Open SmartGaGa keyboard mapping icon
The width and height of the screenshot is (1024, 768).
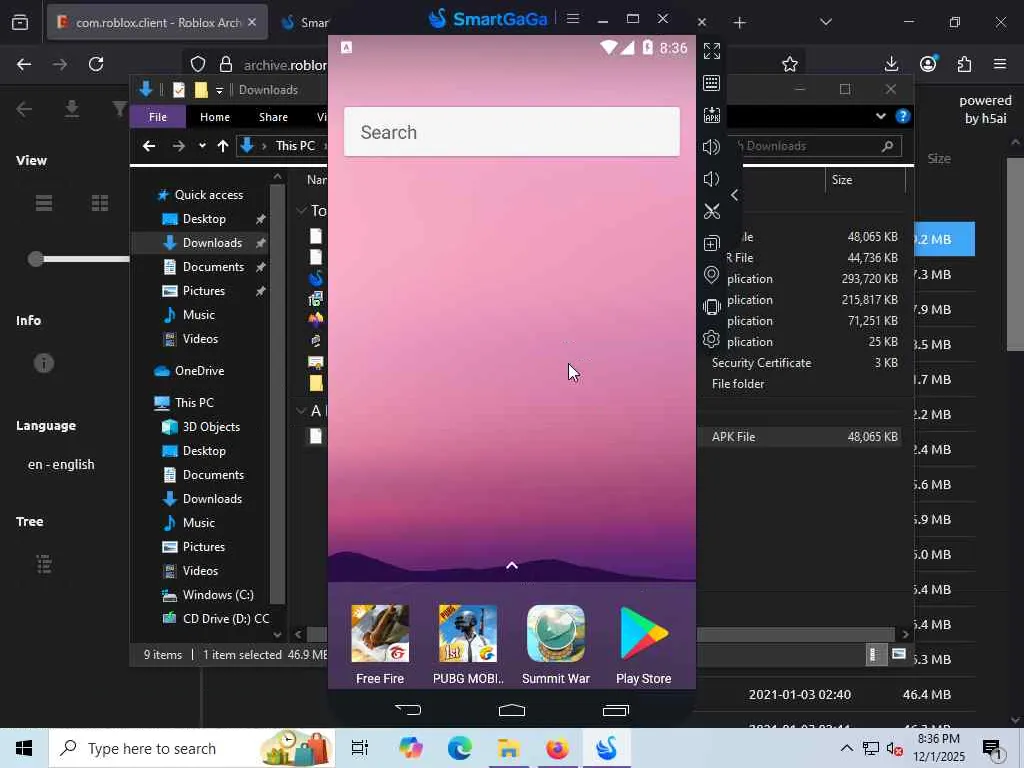point(711,83)
